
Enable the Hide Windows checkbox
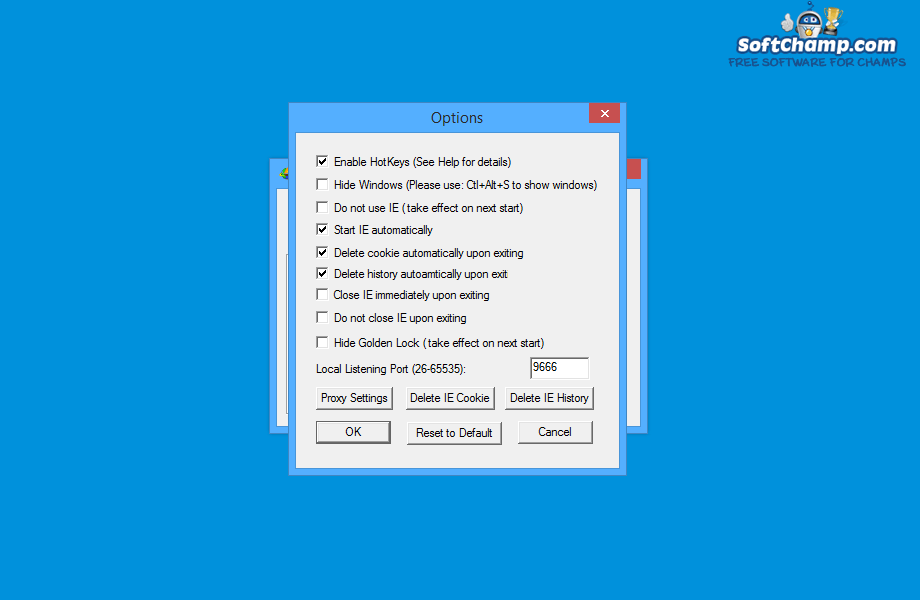tap(322, 184)
